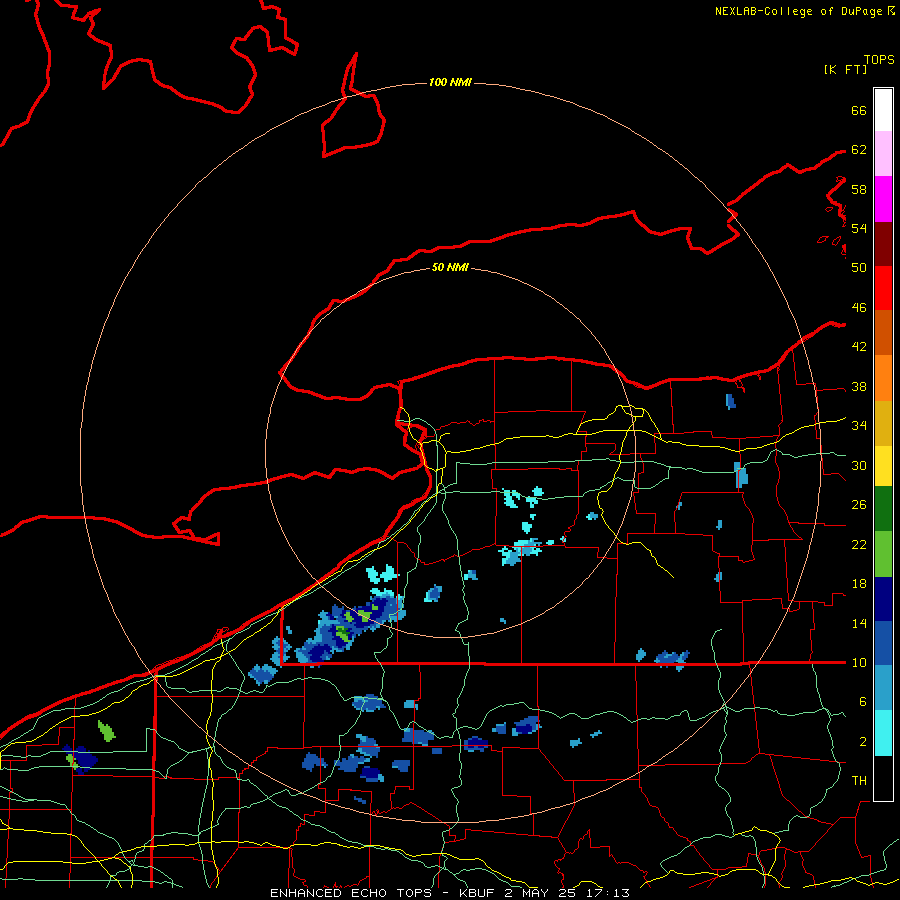Click the "100 NMI" range ring label

[x=450, y=83]
